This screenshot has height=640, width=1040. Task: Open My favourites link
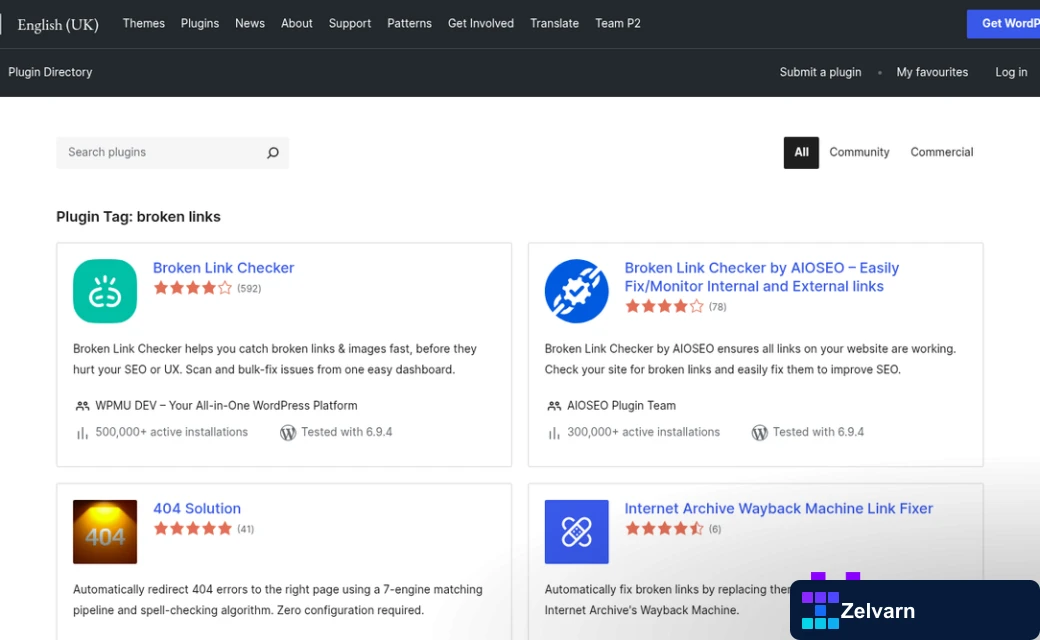pos(932,72)
